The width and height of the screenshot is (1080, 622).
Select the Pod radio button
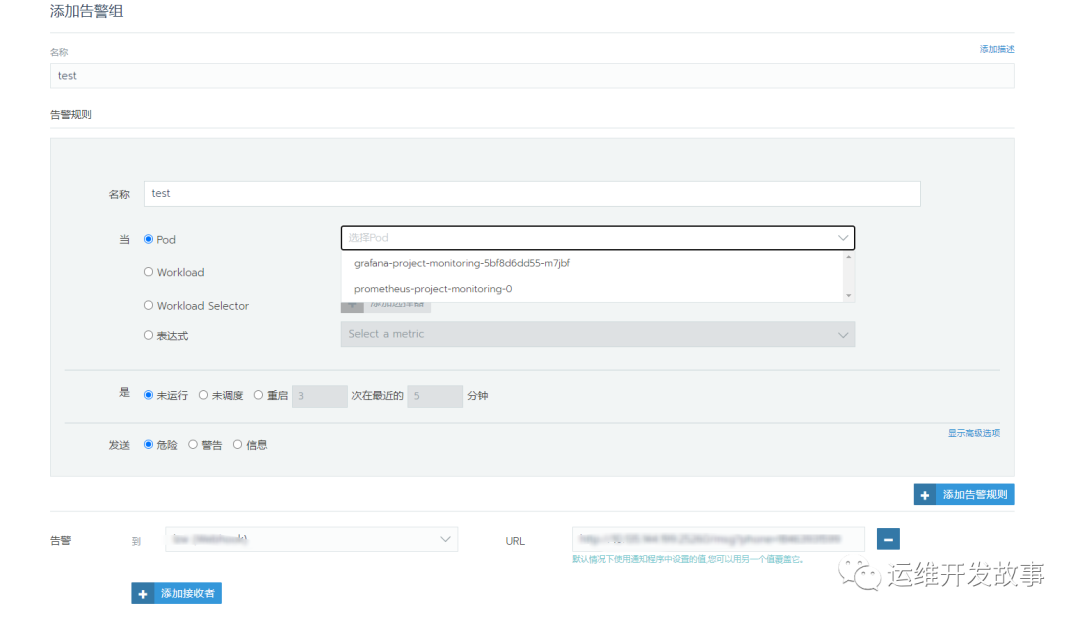click(x=148, y=239)
